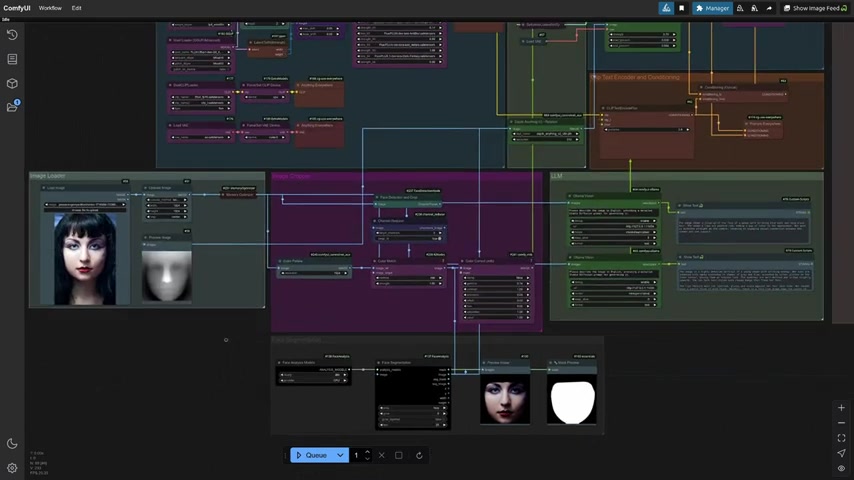Click the Show Image Feed button
The width and height of the screenshot is (854, 480).
tap(814, 8)
